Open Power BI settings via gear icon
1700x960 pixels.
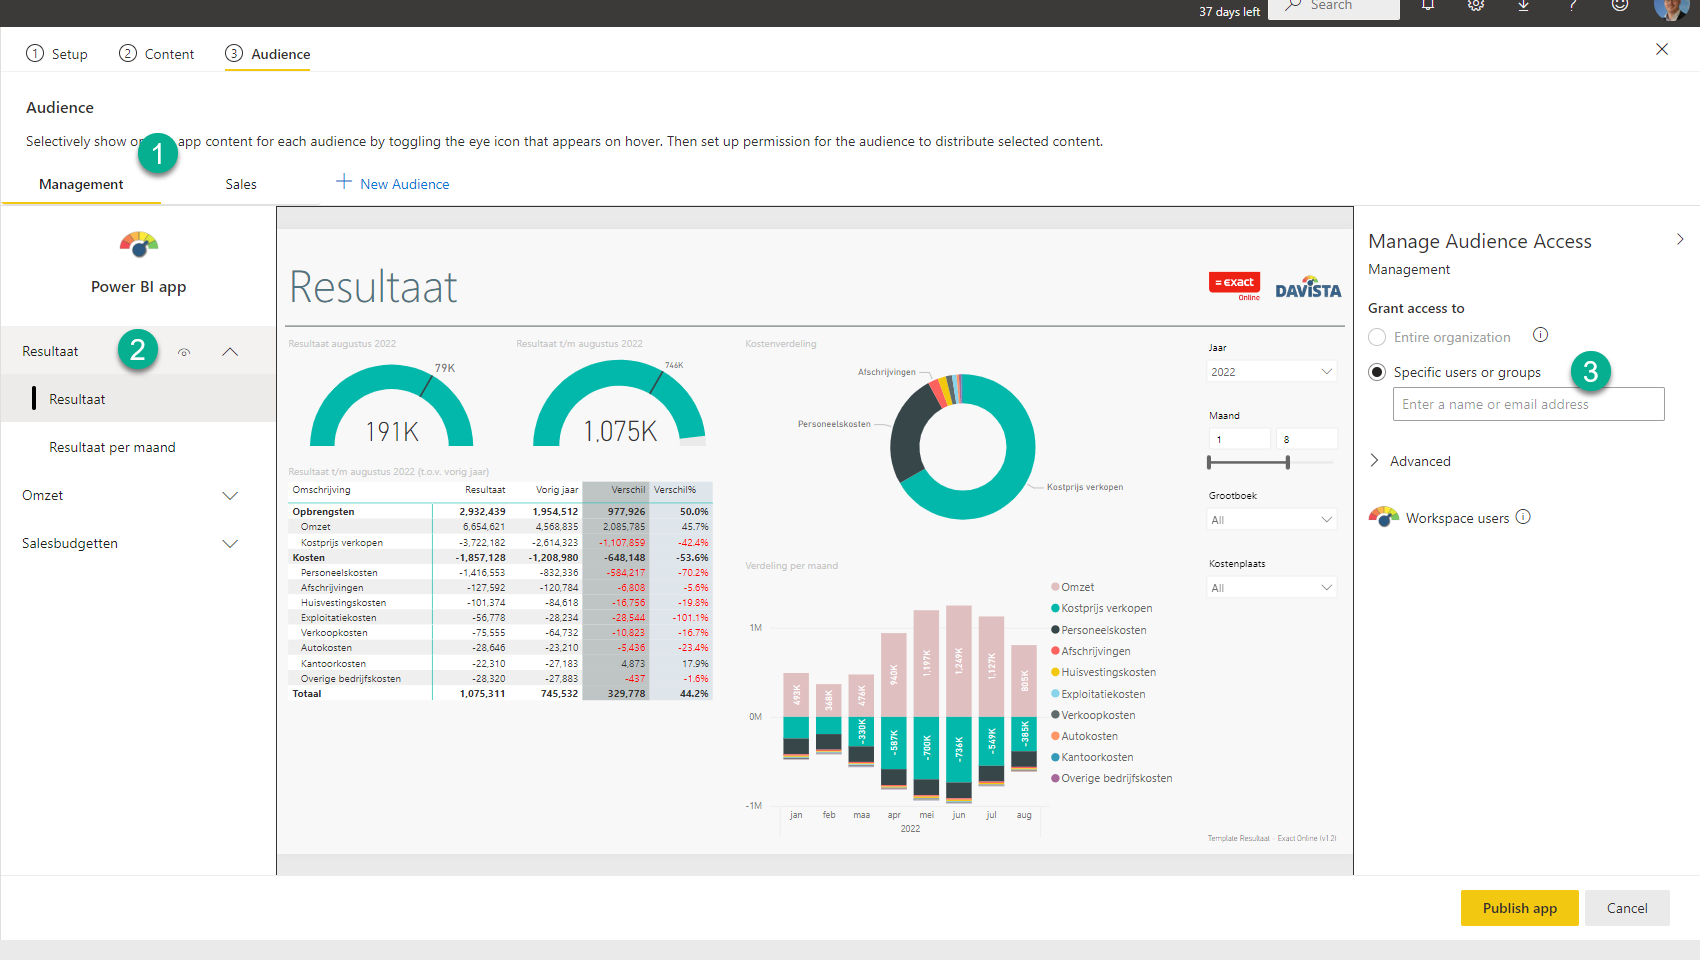point(1476,6)
